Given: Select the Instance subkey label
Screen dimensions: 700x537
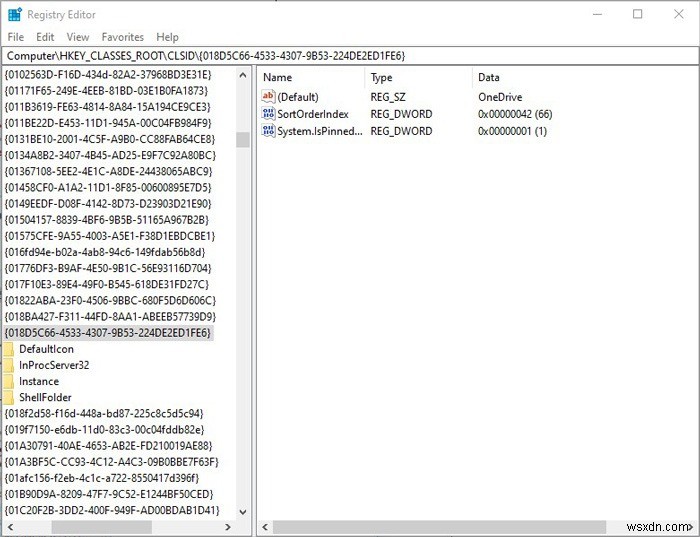Looking at the screenshot, I should 39,381.
